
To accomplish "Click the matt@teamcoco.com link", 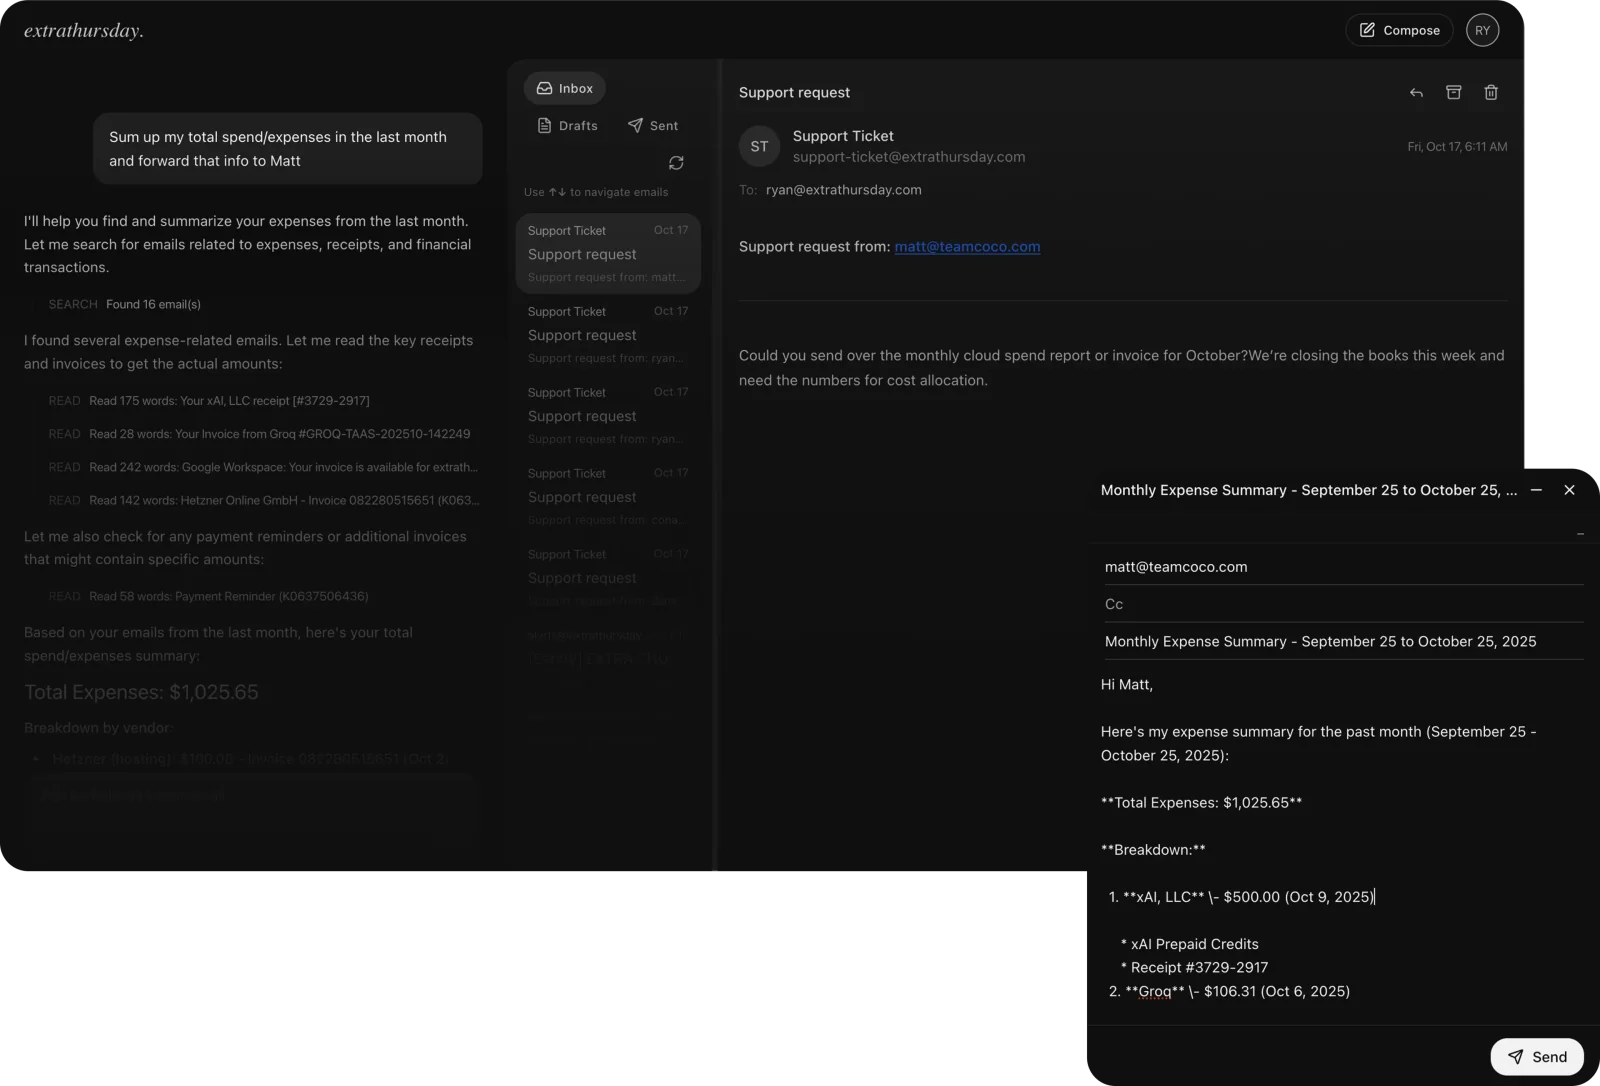I will (966, 247).
